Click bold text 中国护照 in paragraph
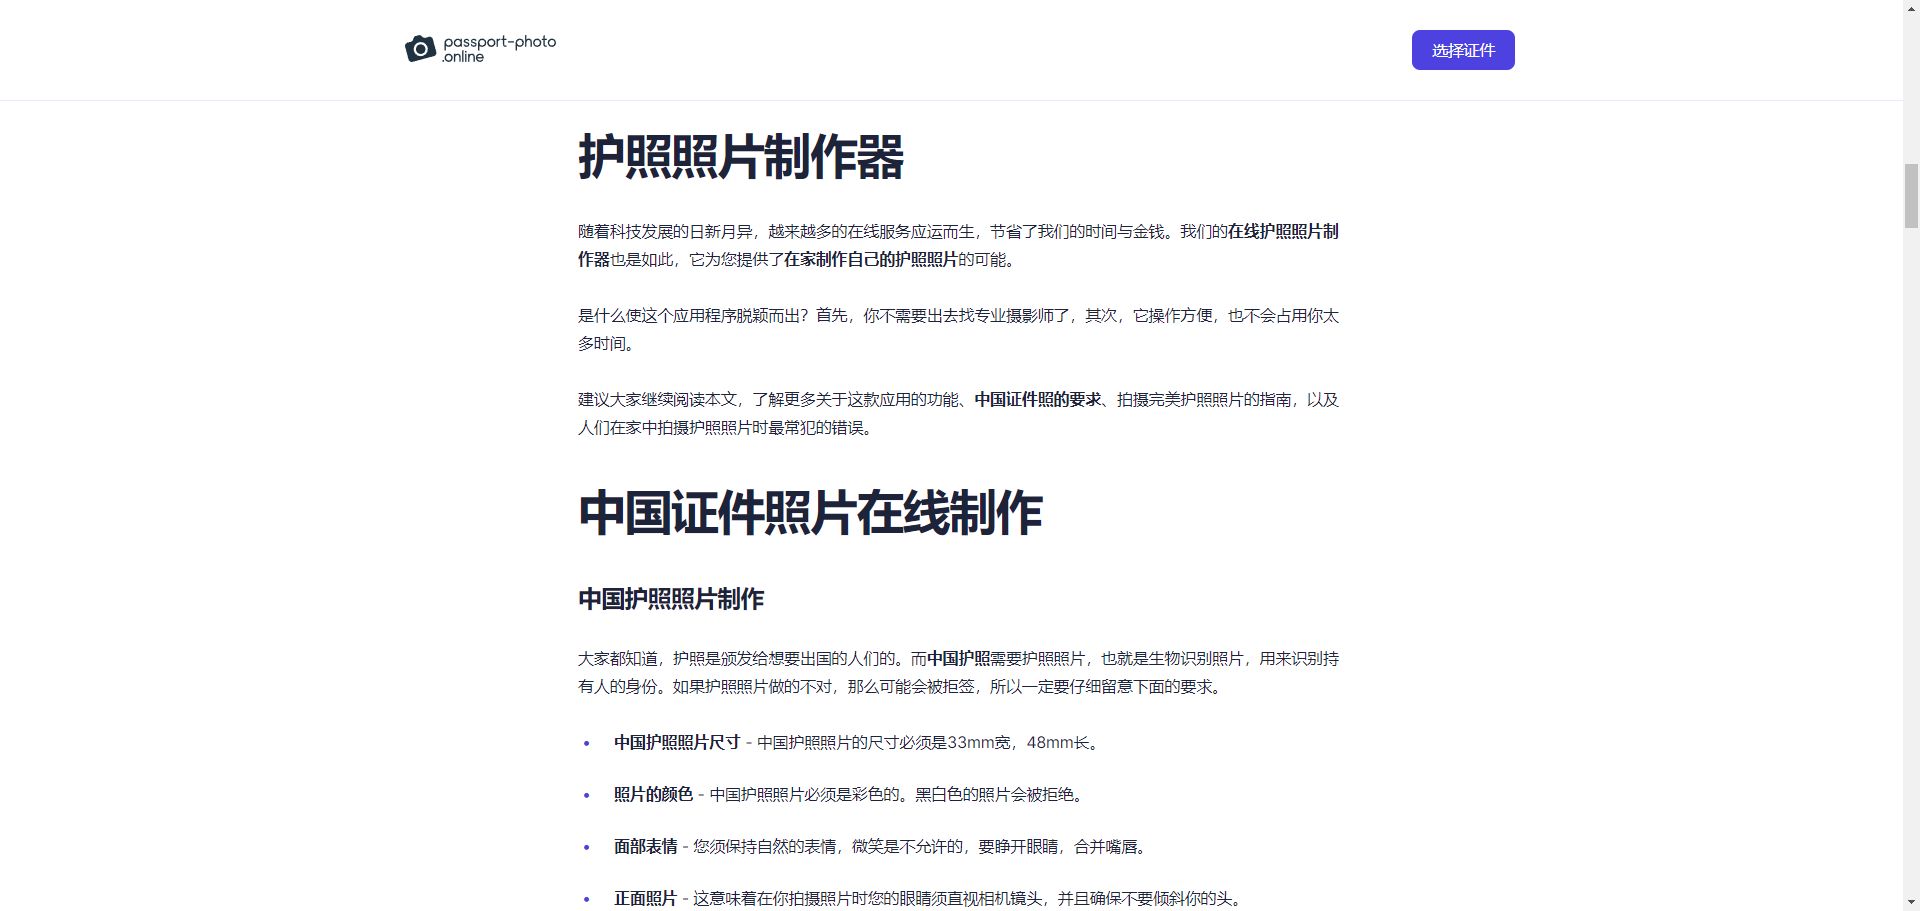 click(958, 659)
